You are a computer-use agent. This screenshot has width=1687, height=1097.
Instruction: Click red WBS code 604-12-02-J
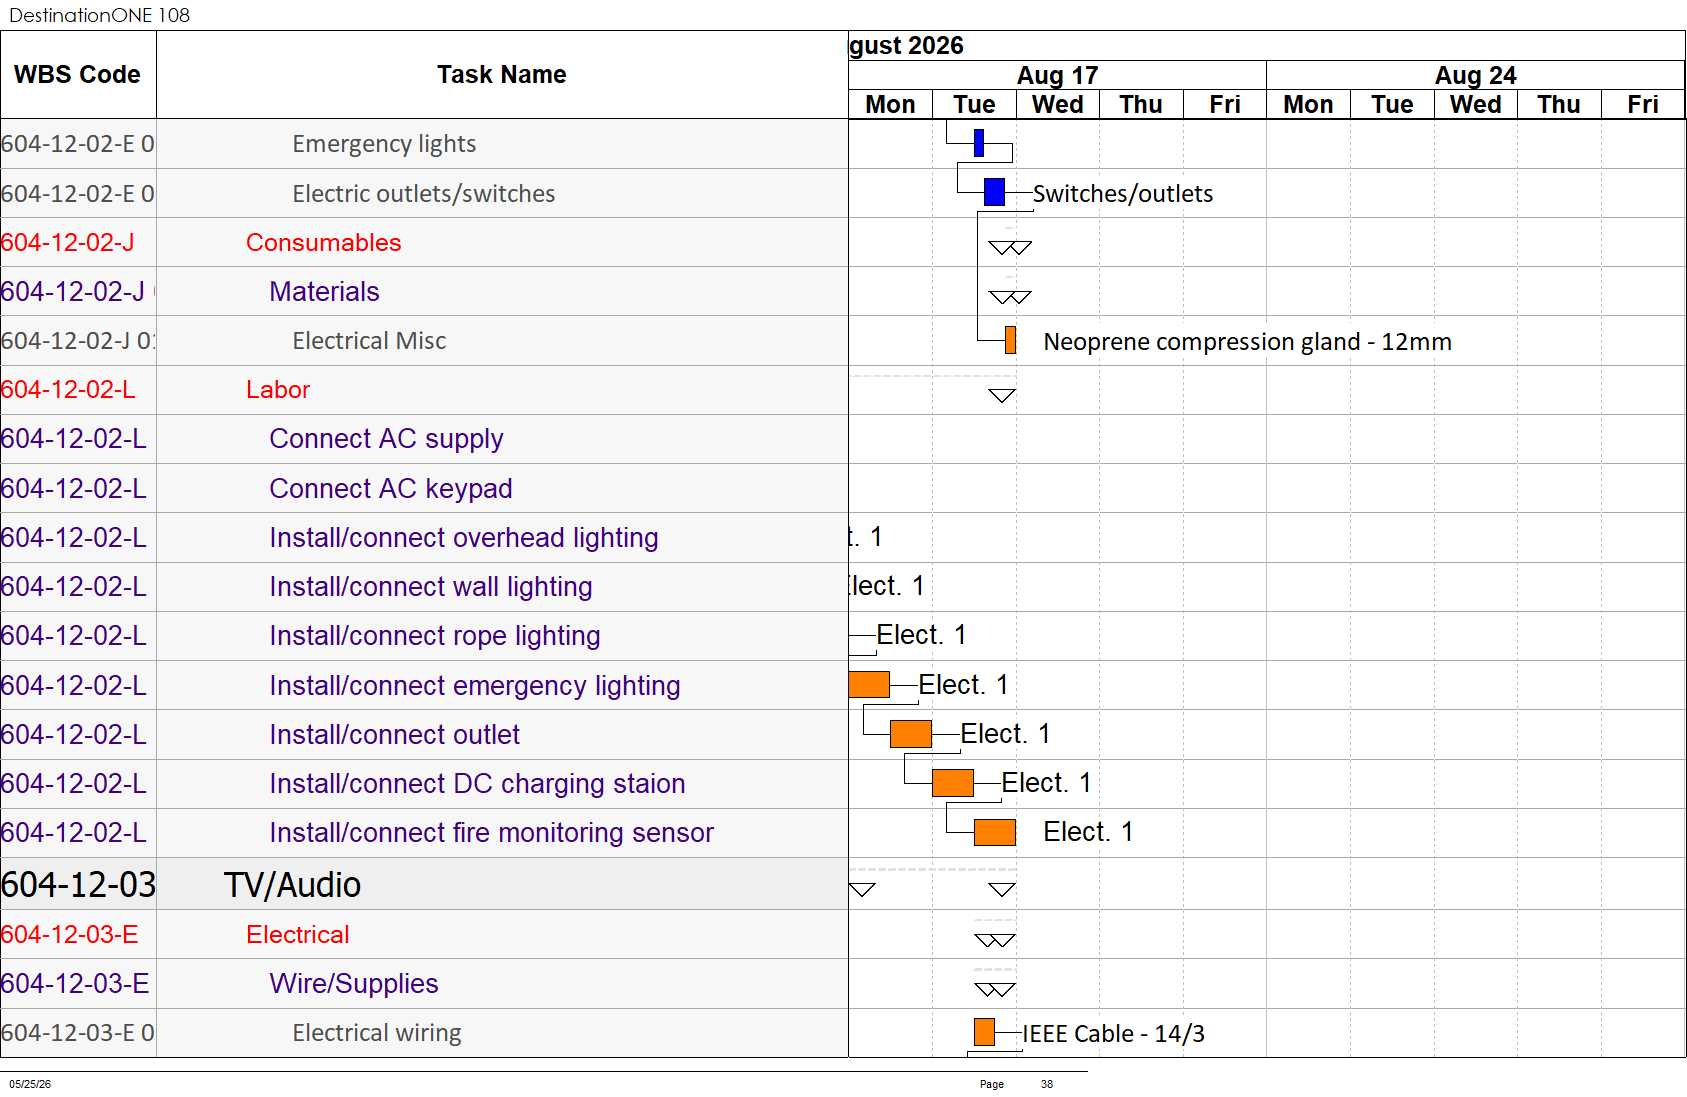click(68, 242)
